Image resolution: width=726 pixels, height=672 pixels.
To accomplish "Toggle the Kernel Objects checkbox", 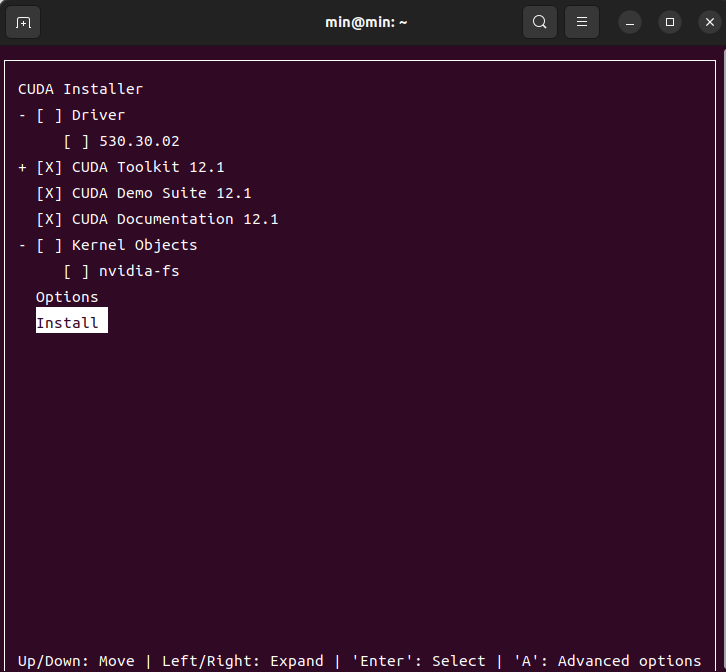I will coord(49,245).
